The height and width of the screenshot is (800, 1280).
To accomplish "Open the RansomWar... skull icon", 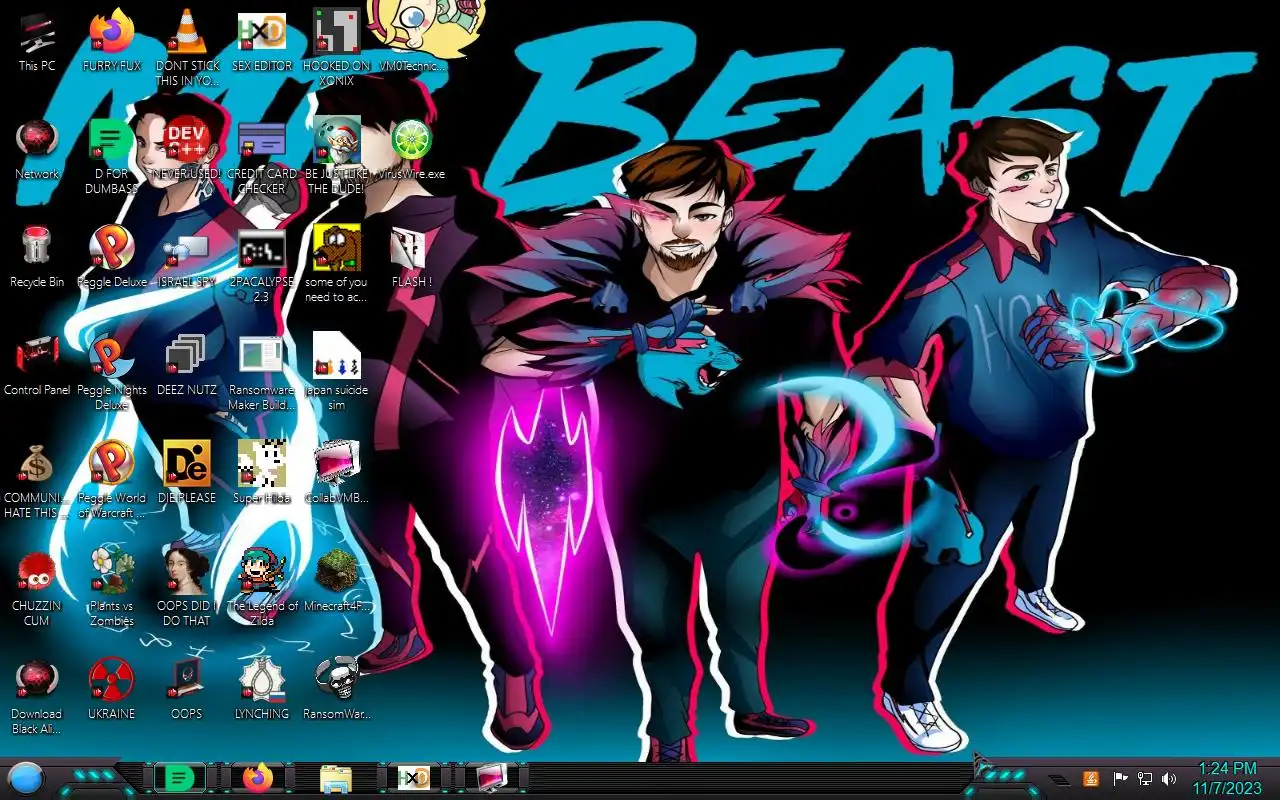I will 336,688.
